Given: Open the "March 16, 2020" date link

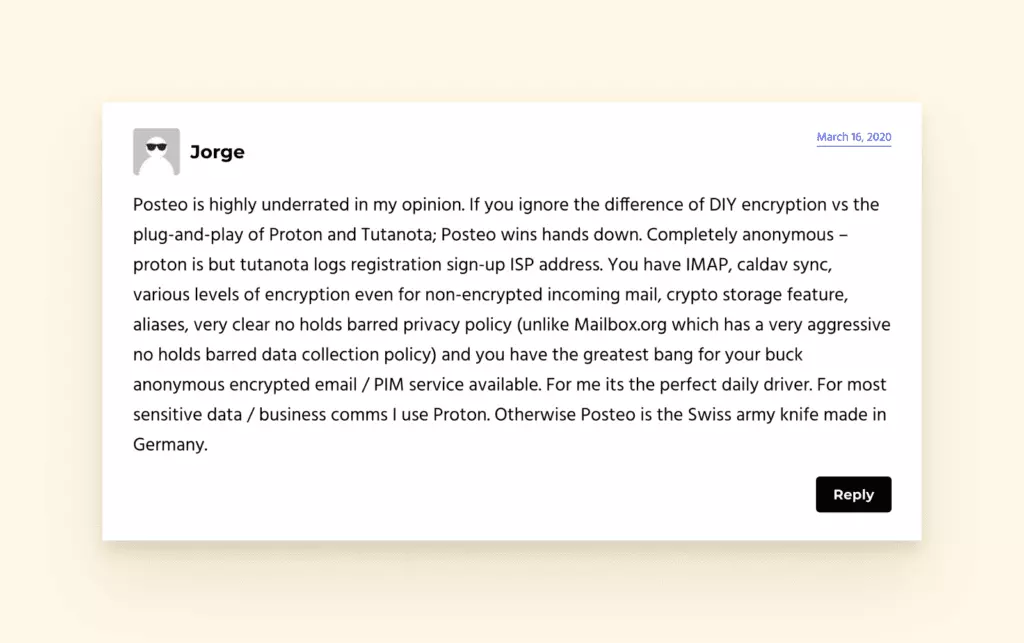Looking at the screenshot, I should pos(853,137).
